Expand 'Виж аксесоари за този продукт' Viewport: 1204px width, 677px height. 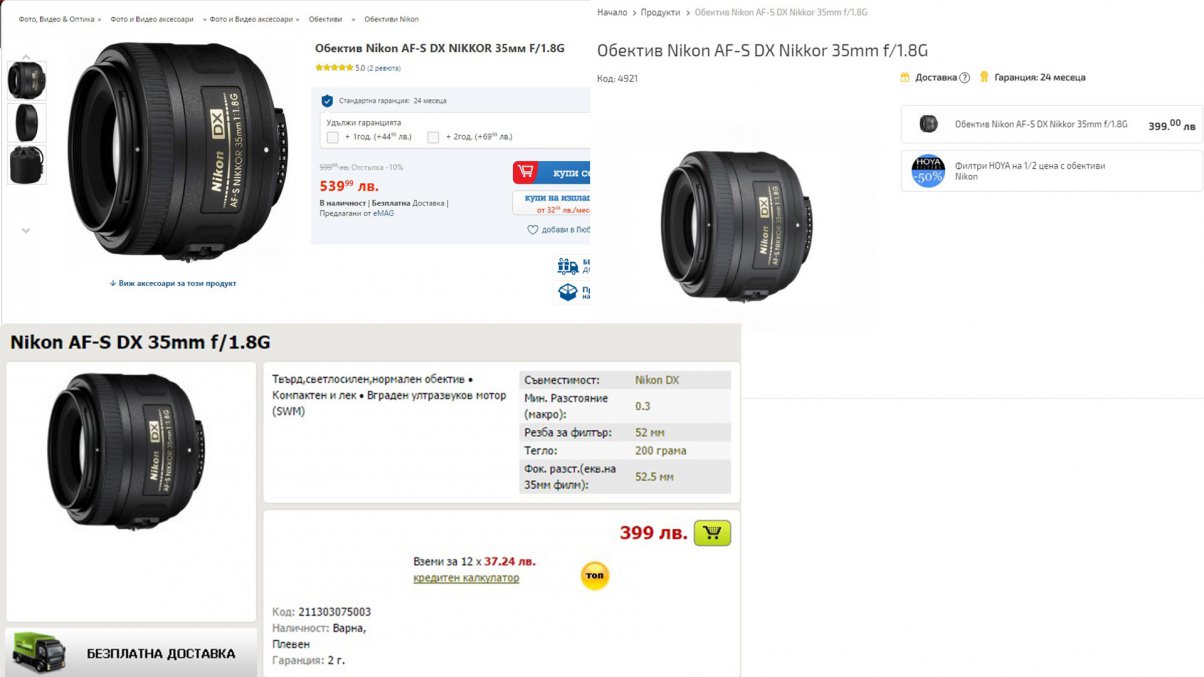coord(173,284)
